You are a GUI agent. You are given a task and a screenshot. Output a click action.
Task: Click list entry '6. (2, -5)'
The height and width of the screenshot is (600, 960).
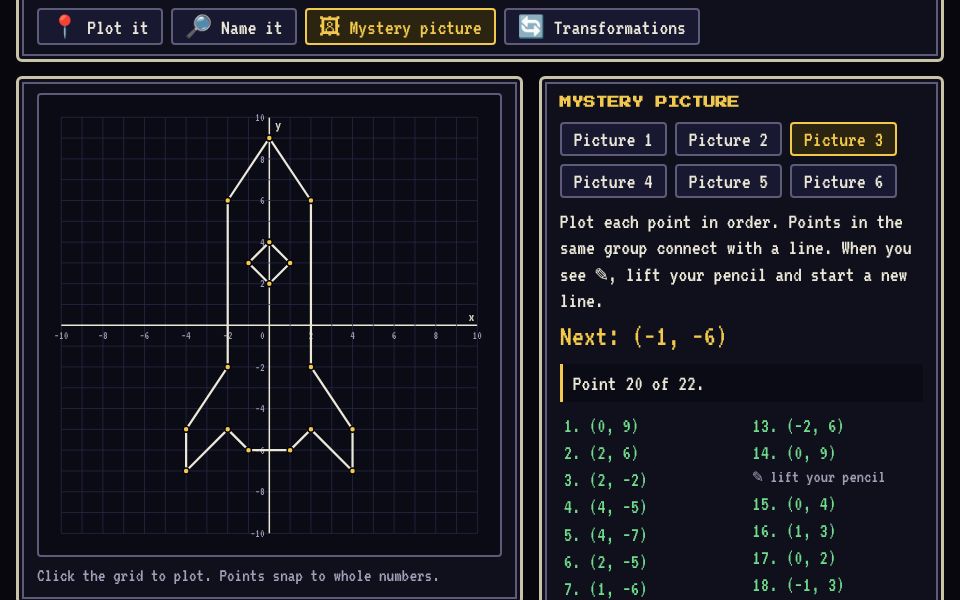click(x=605, y=561)
